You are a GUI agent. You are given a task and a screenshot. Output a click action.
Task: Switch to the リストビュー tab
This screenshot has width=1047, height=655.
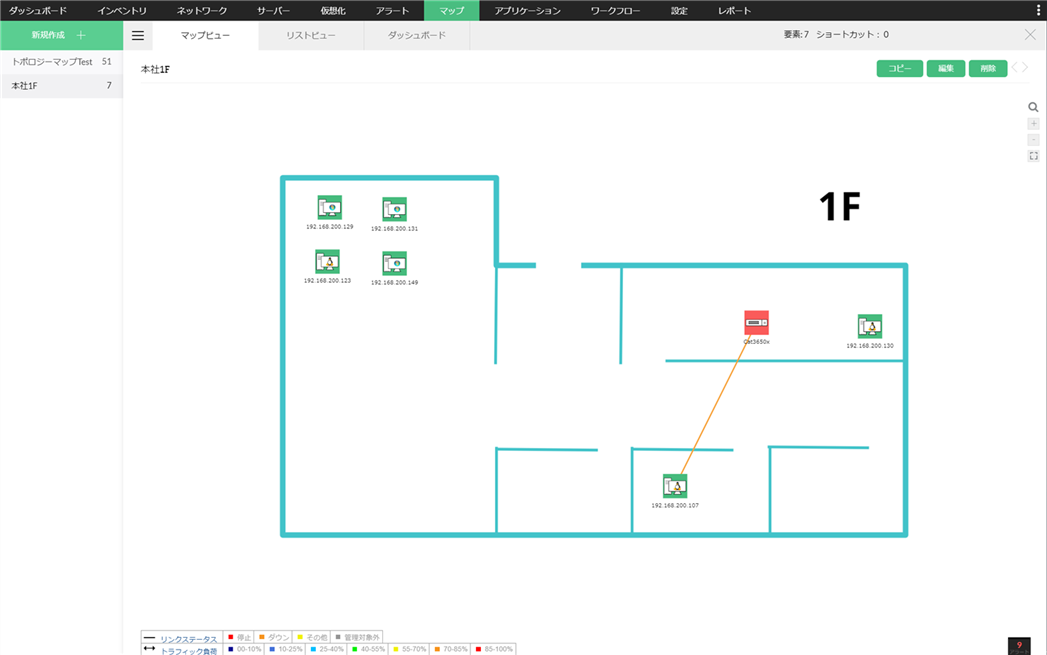pos(311,35)
